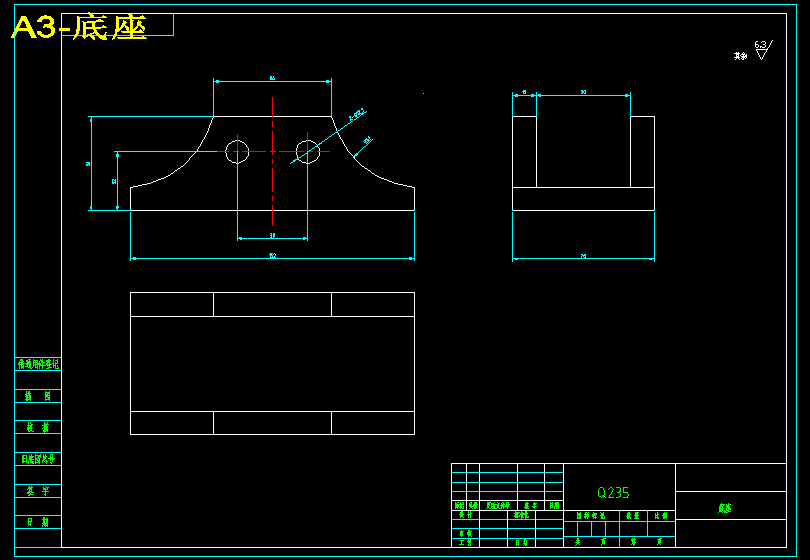Click the "共 页" cell in title block
The width and height of the screenshot is (810, 560).
(x=591, y=542)
